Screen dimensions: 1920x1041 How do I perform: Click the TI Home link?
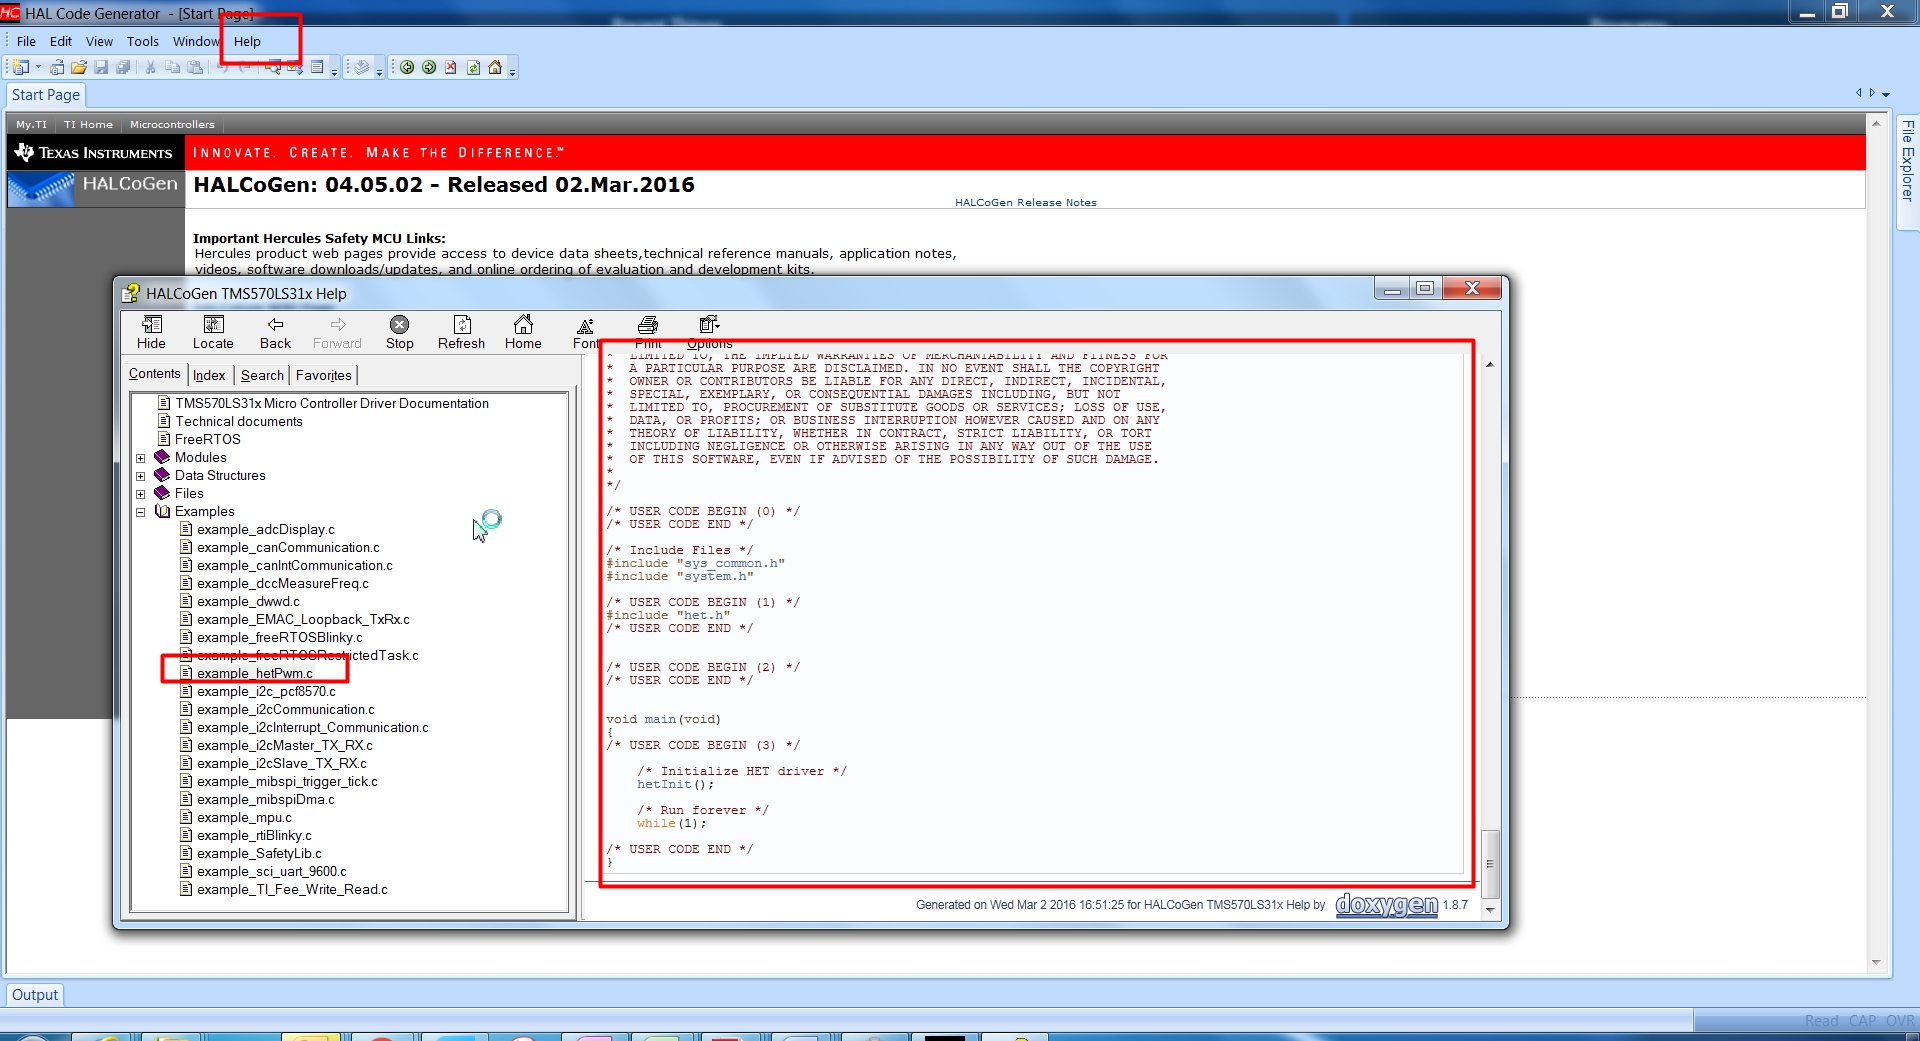point(88,125)
